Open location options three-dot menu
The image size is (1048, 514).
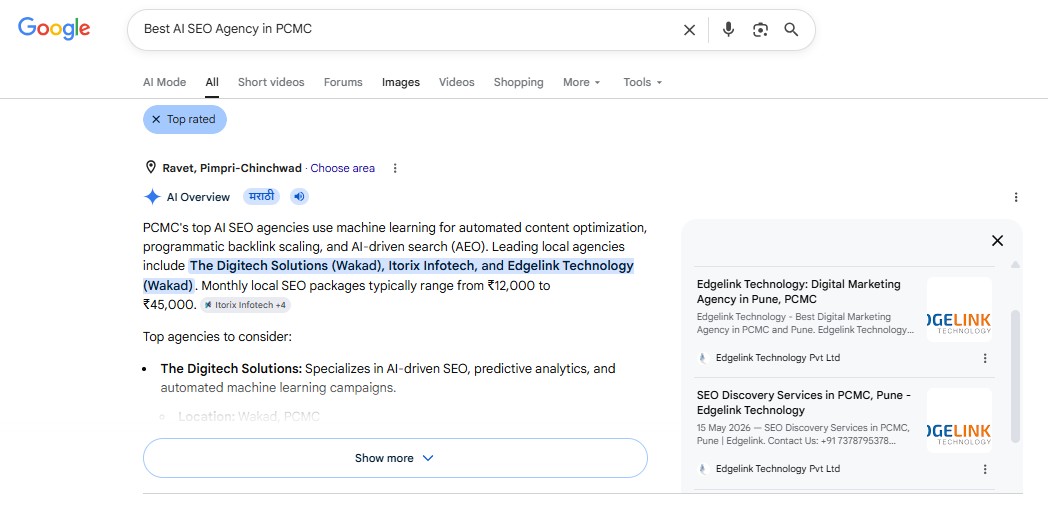pyautogui.click(x=395, y=168)
